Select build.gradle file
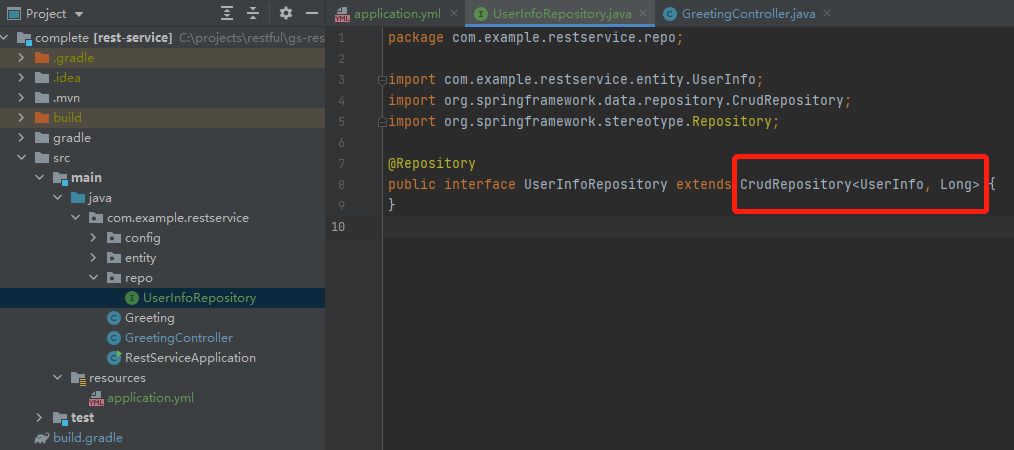 88,438
